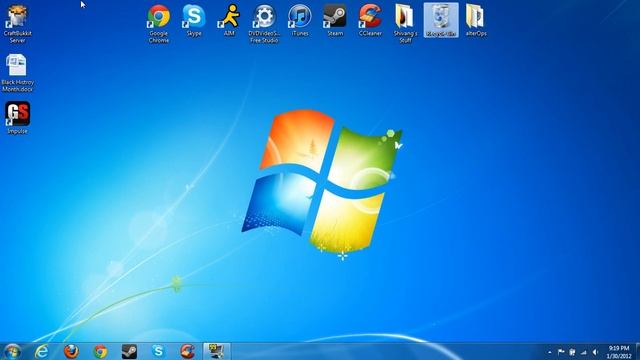
Task: Select the iTunes desktop shortcut
Action: click(300, 21)
